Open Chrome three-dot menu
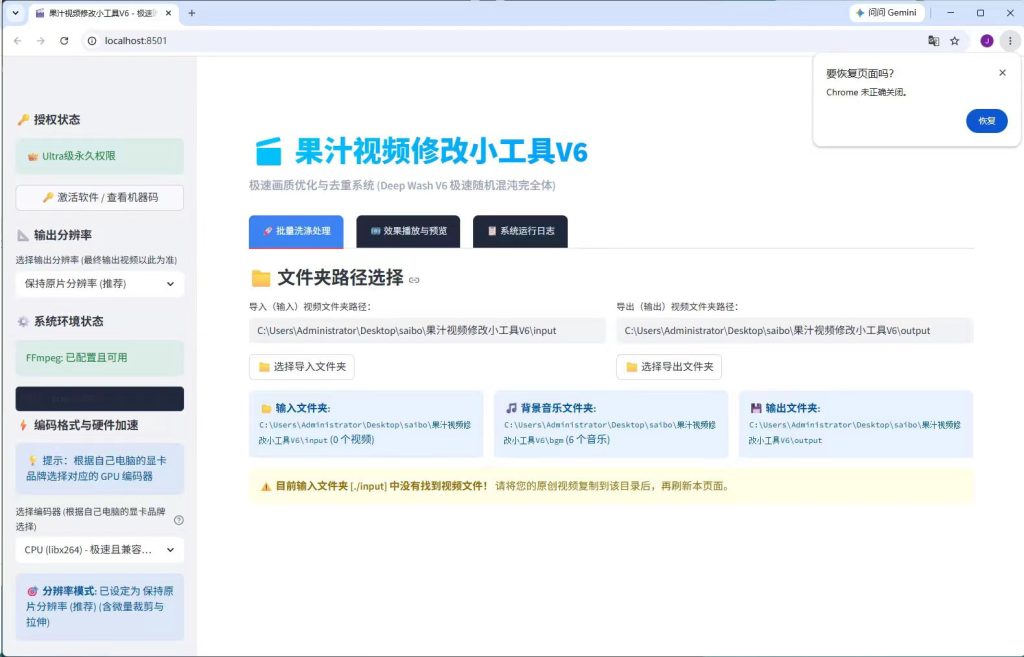This screenshot has width=1024, height=657. 1010,40
